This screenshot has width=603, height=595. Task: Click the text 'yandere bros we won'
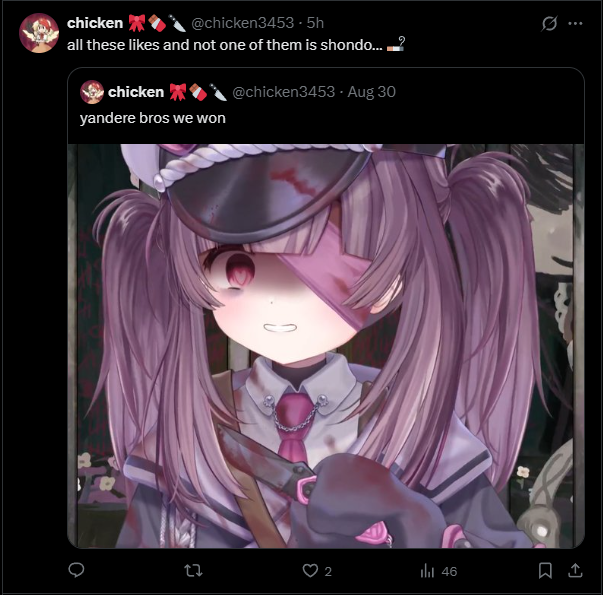pos(153,118)
